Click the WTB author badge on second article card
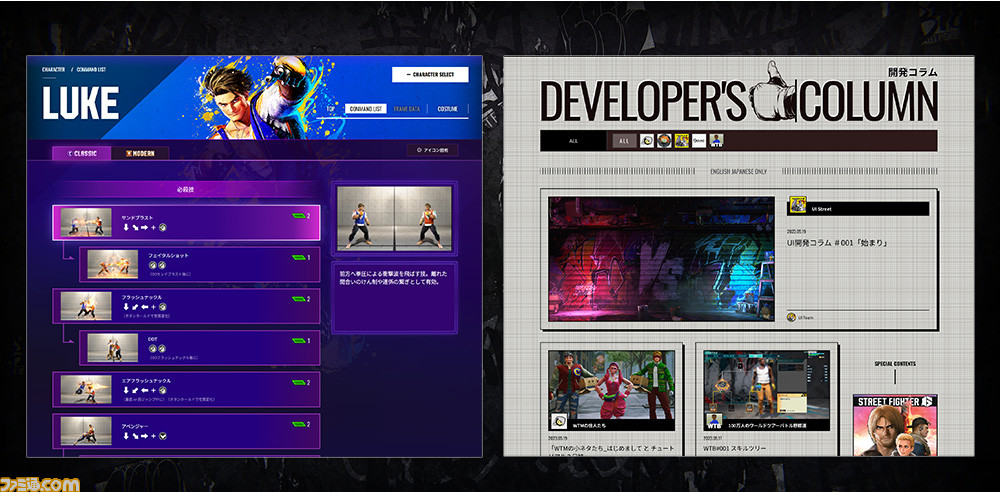The height and width of the screenshot is (492, 1000). (x=714, y=421)
